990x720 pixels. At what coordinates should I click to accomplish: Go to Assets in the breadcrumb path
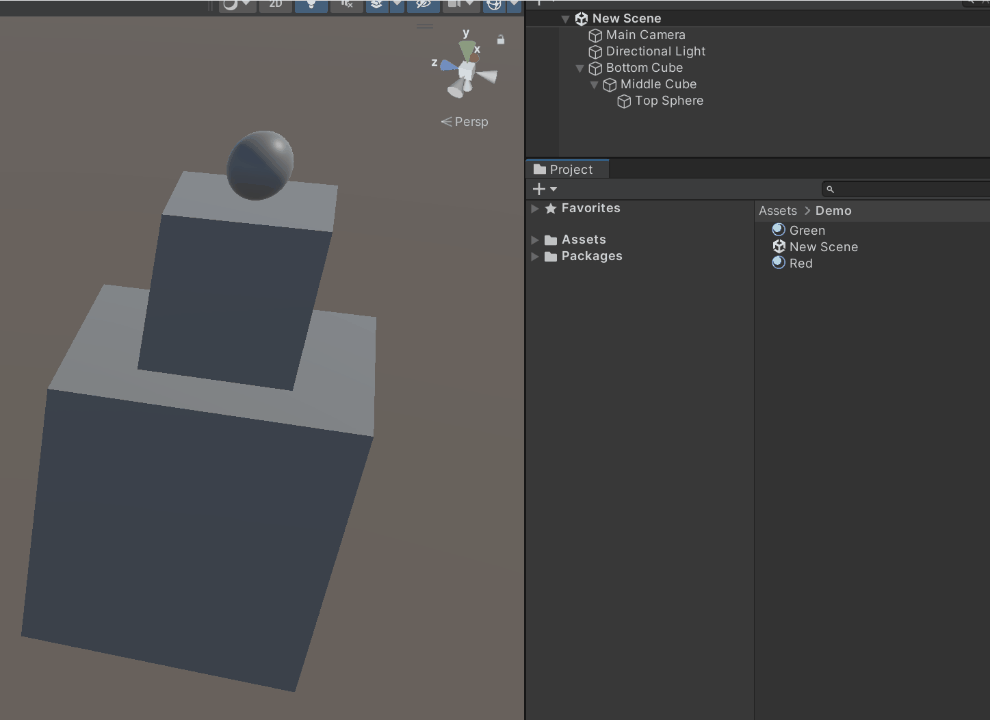pyautogui.click(x=778, y=210)
